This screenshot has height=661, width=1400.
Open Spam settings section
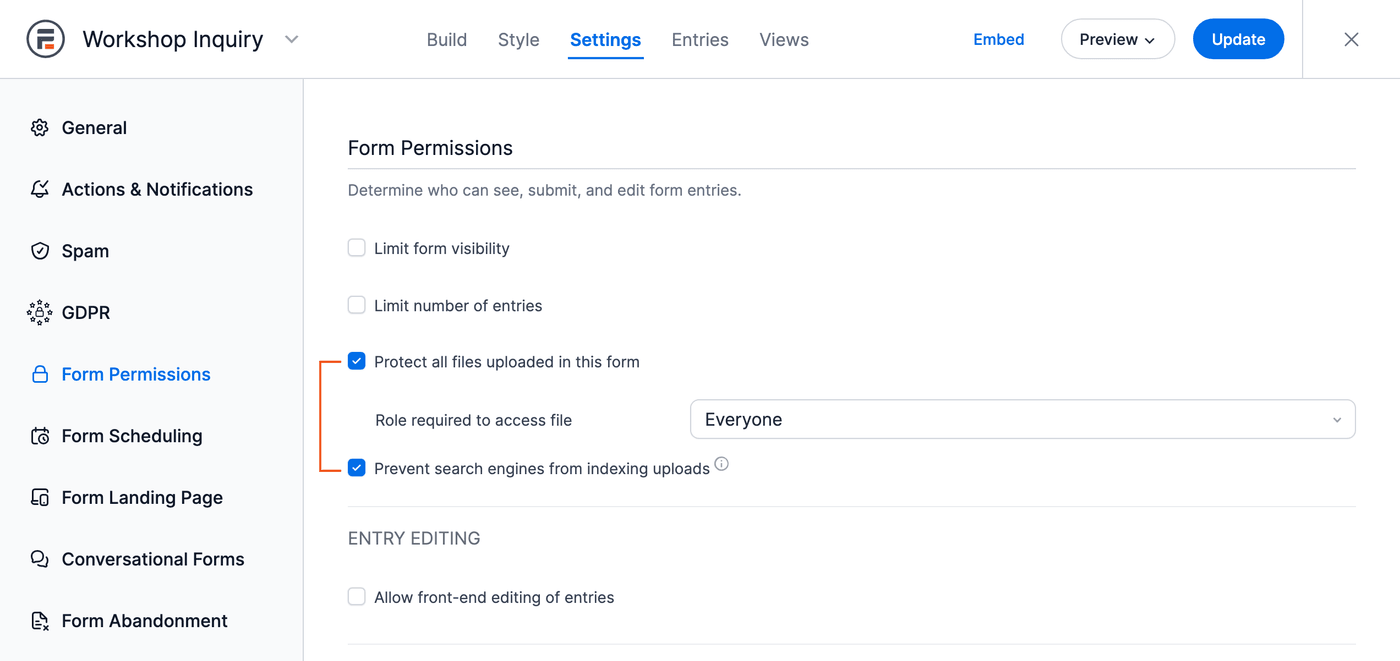(85, 251)
